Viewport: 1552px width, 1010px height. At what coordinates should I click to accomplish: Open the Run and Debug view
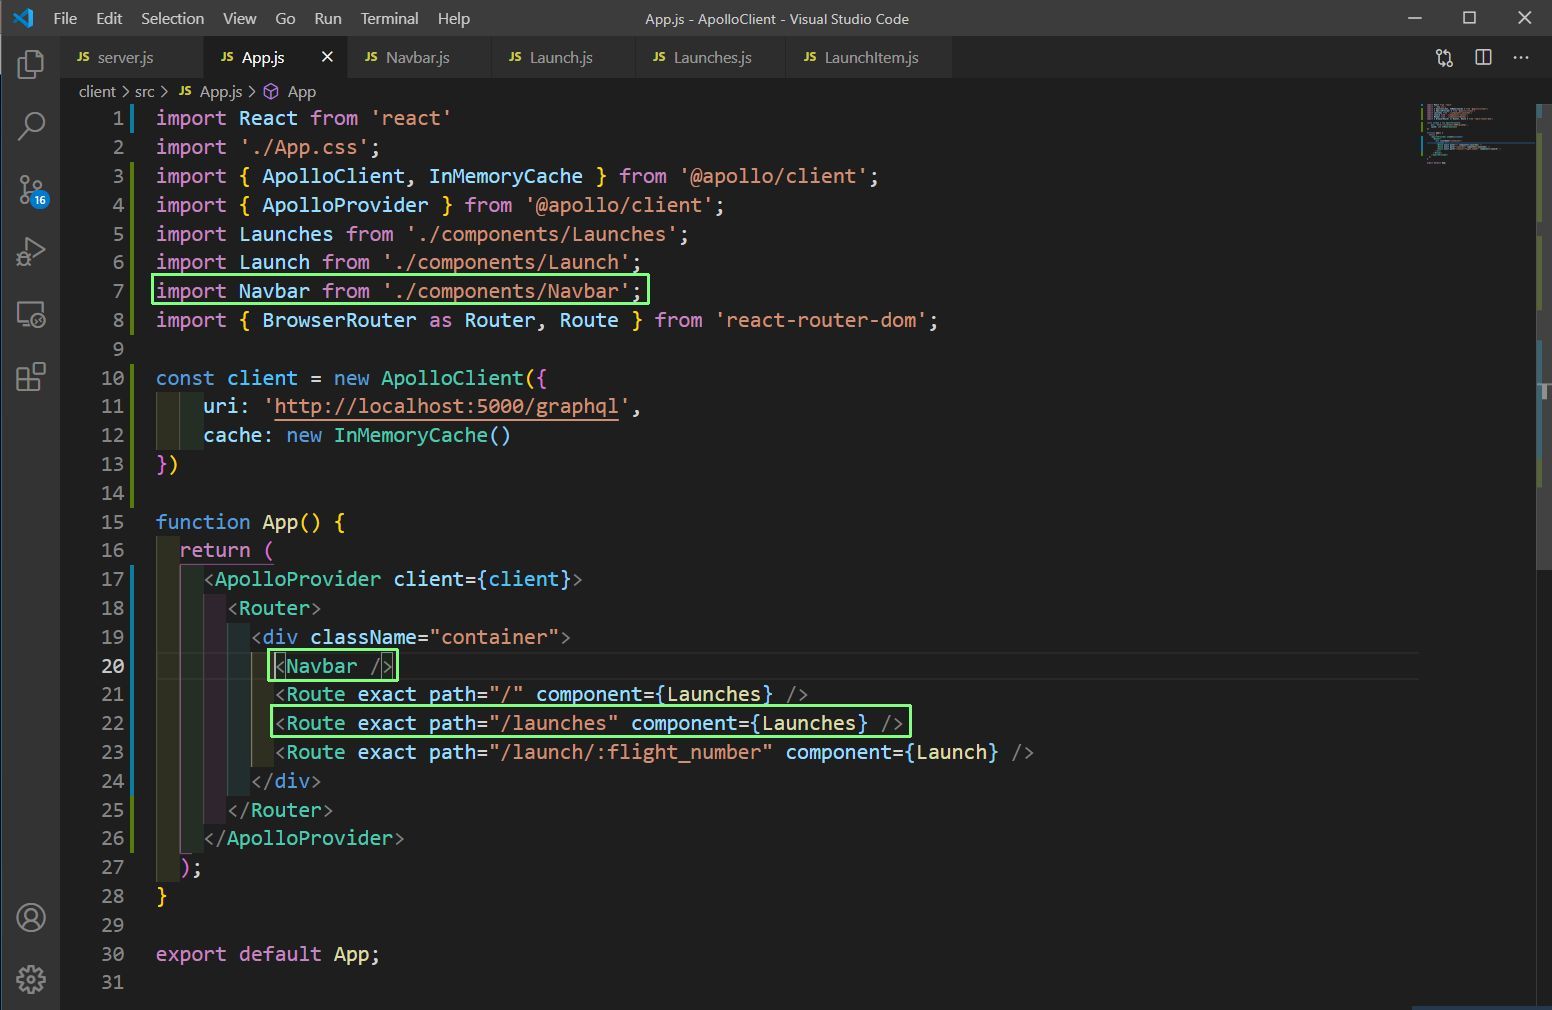tap(31, 252)
